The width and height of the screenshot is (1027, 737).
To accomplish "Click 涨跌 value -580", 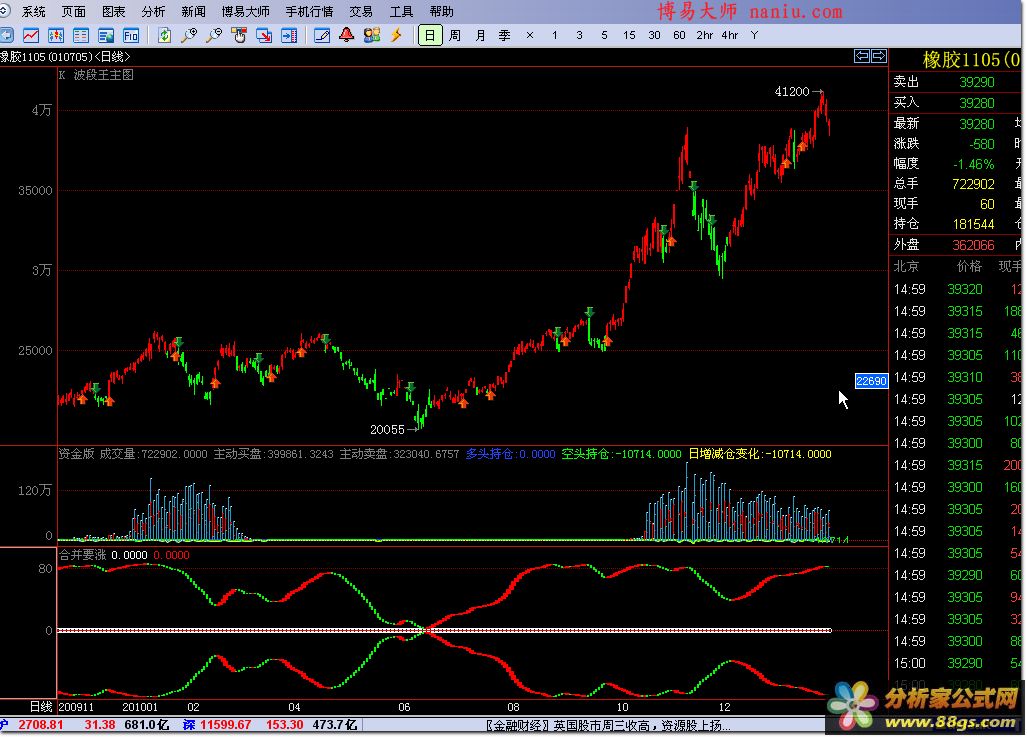I will pyautogui.click(x=982, y=143).
